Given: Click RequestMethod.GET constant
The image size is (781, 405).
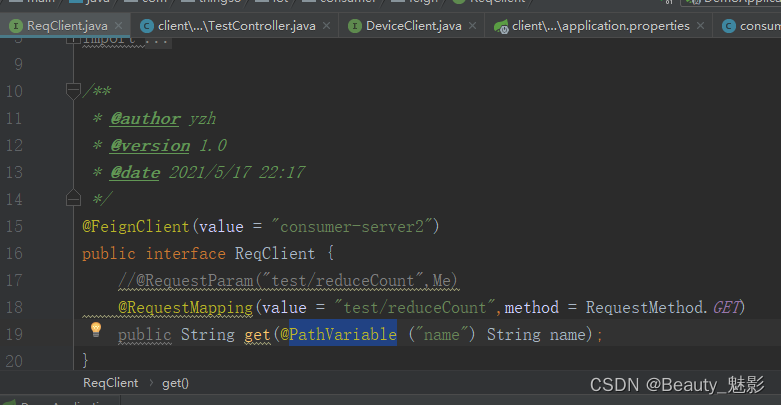Looking at the screenshot, I should tap(662, 307).
